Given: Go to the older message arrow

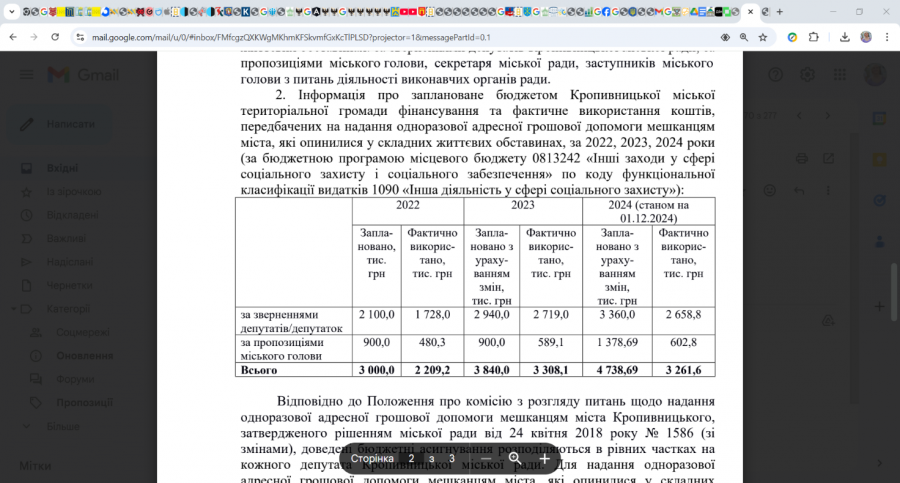Looking at the screenshot, I should [828, 115].
